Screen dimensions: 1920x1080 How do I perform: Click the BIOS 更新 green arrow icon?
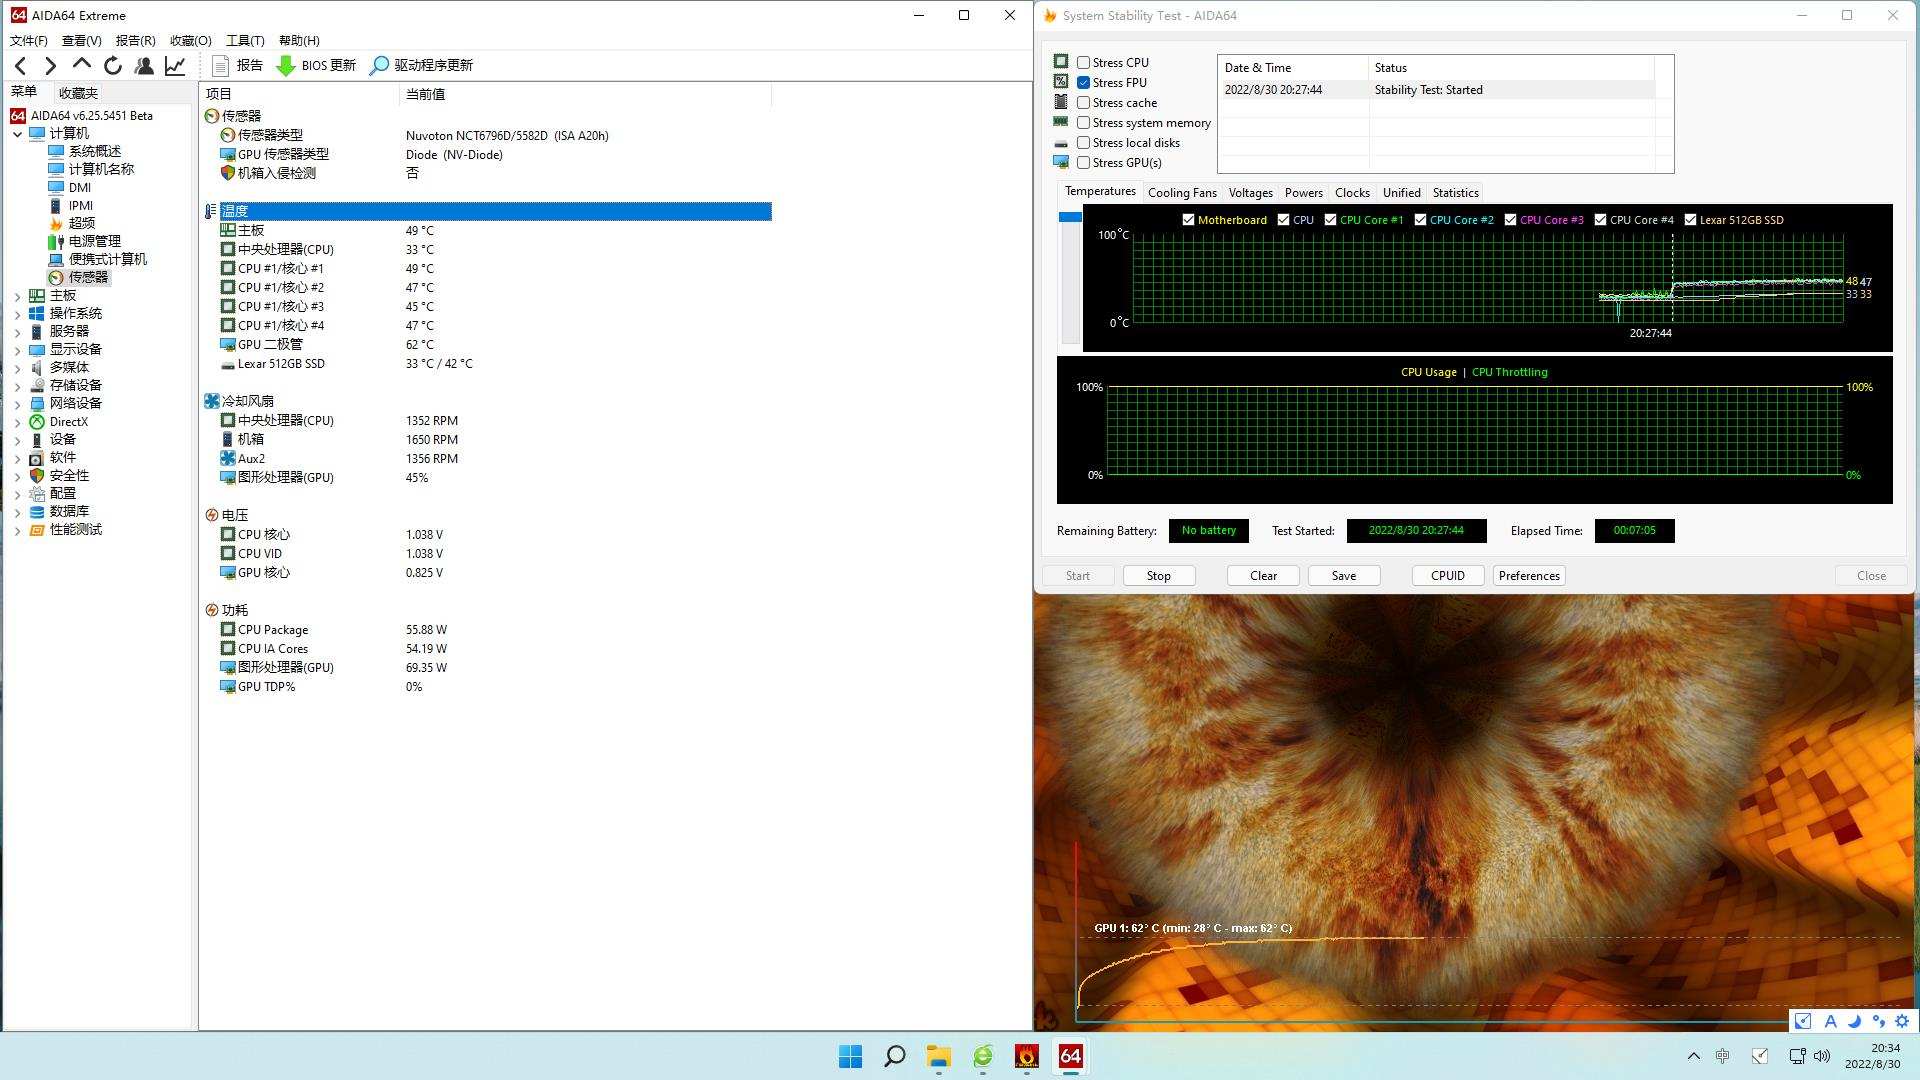[286, 66]
